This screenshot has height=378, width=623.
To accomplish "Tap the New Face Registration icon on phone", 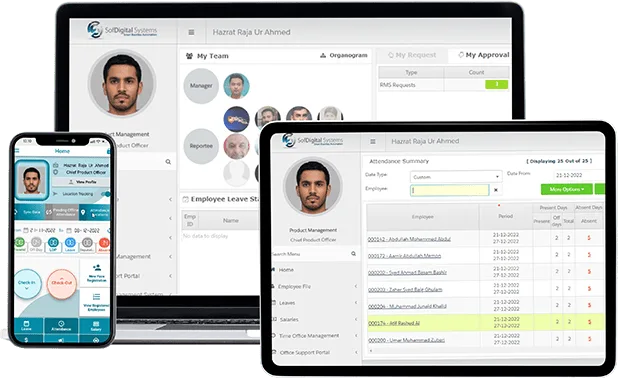I will [x=97, y=268].
